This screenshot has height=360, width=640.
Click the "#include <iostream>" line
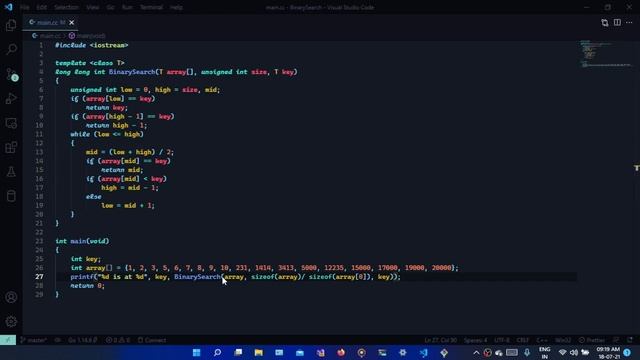pyautogui.click(x=92, y=45)
